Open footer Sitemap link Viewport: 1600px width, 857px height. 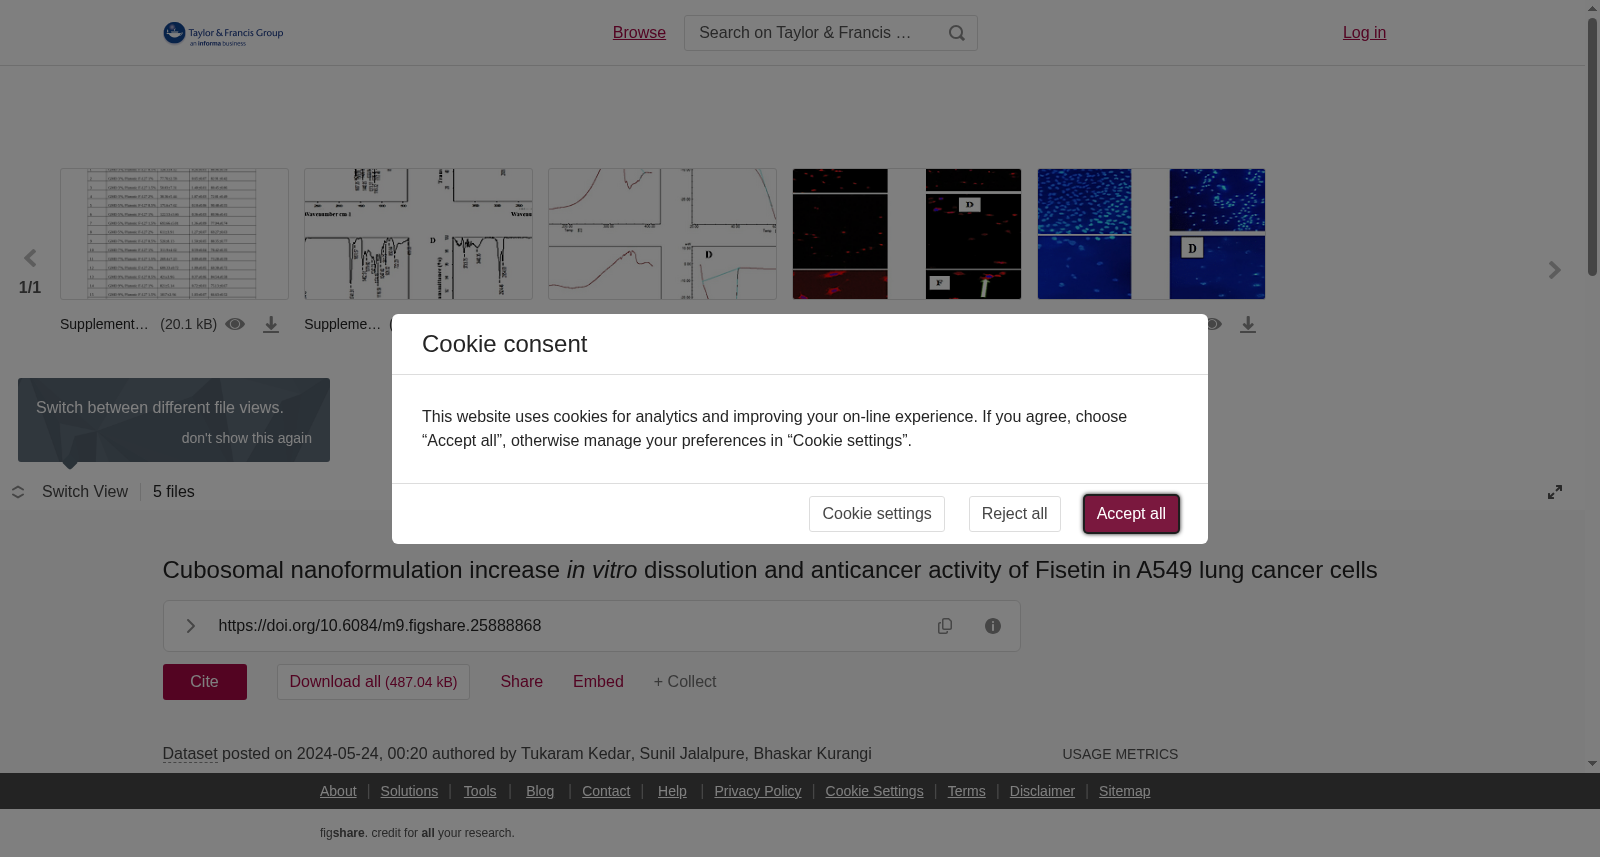coord(1124,791)
